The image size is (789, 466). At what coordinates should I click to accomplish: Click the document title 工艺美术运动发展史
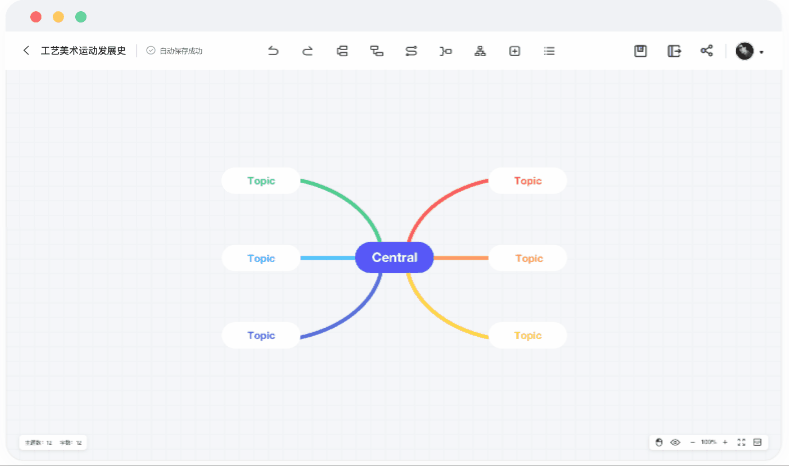tap(83, 51)
